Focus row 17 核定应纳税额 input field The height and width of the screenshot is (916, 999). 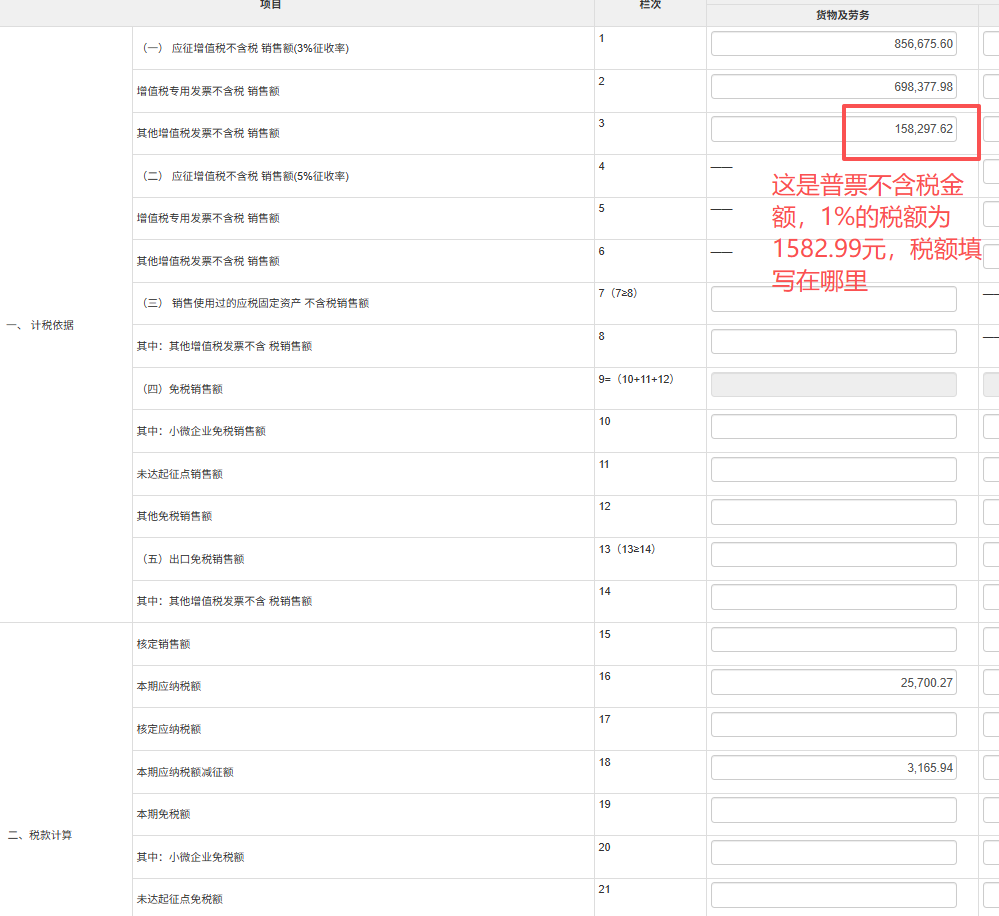click(x=833, y=725)
